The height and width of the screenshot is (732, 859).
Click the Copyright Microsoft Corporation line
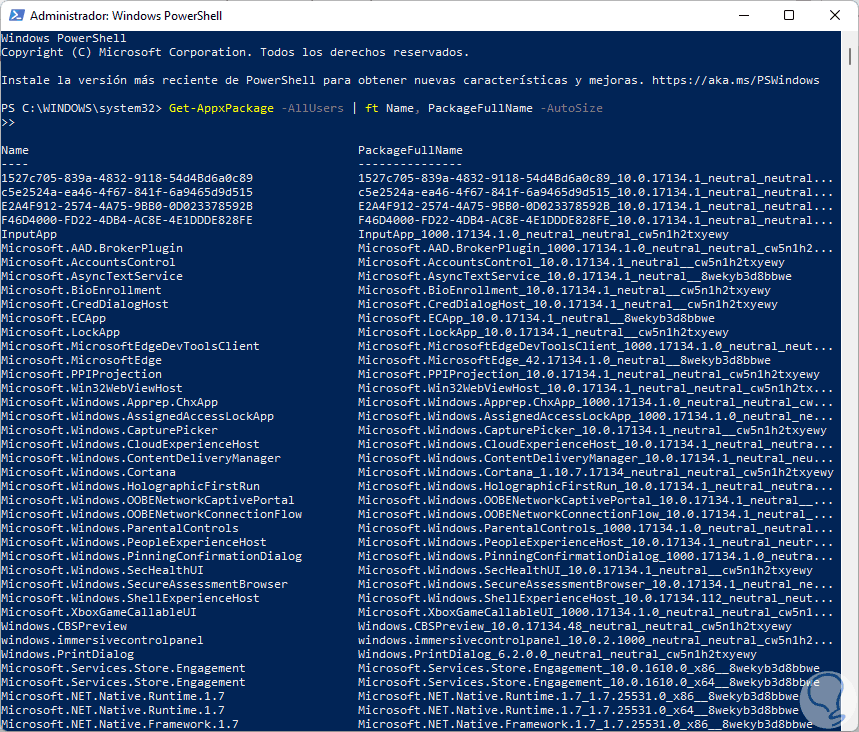[x=236, y=53]
